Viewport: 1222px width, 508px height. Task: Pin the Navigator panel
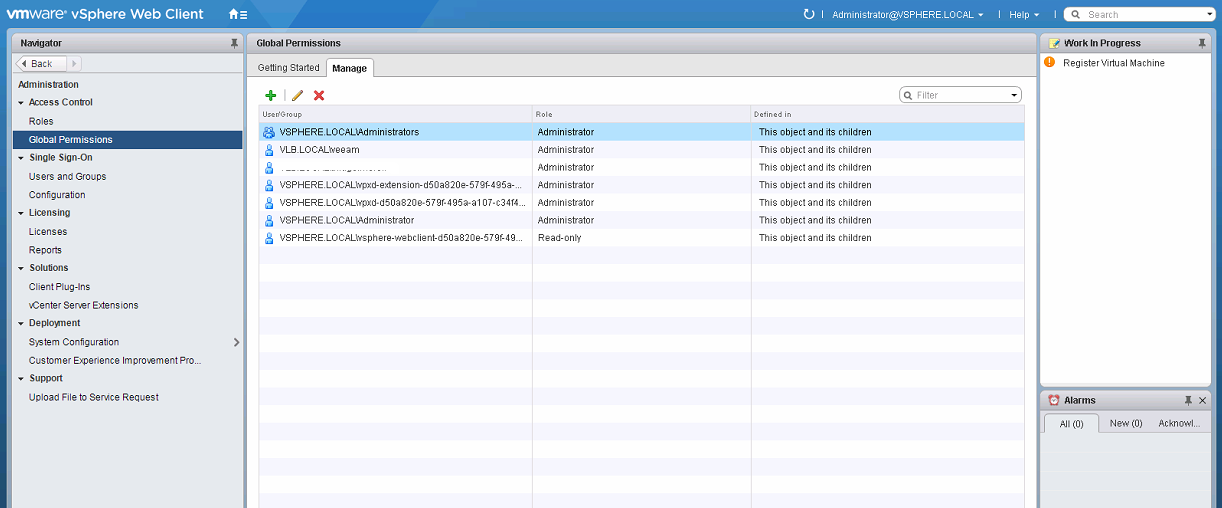click(234, 43)
